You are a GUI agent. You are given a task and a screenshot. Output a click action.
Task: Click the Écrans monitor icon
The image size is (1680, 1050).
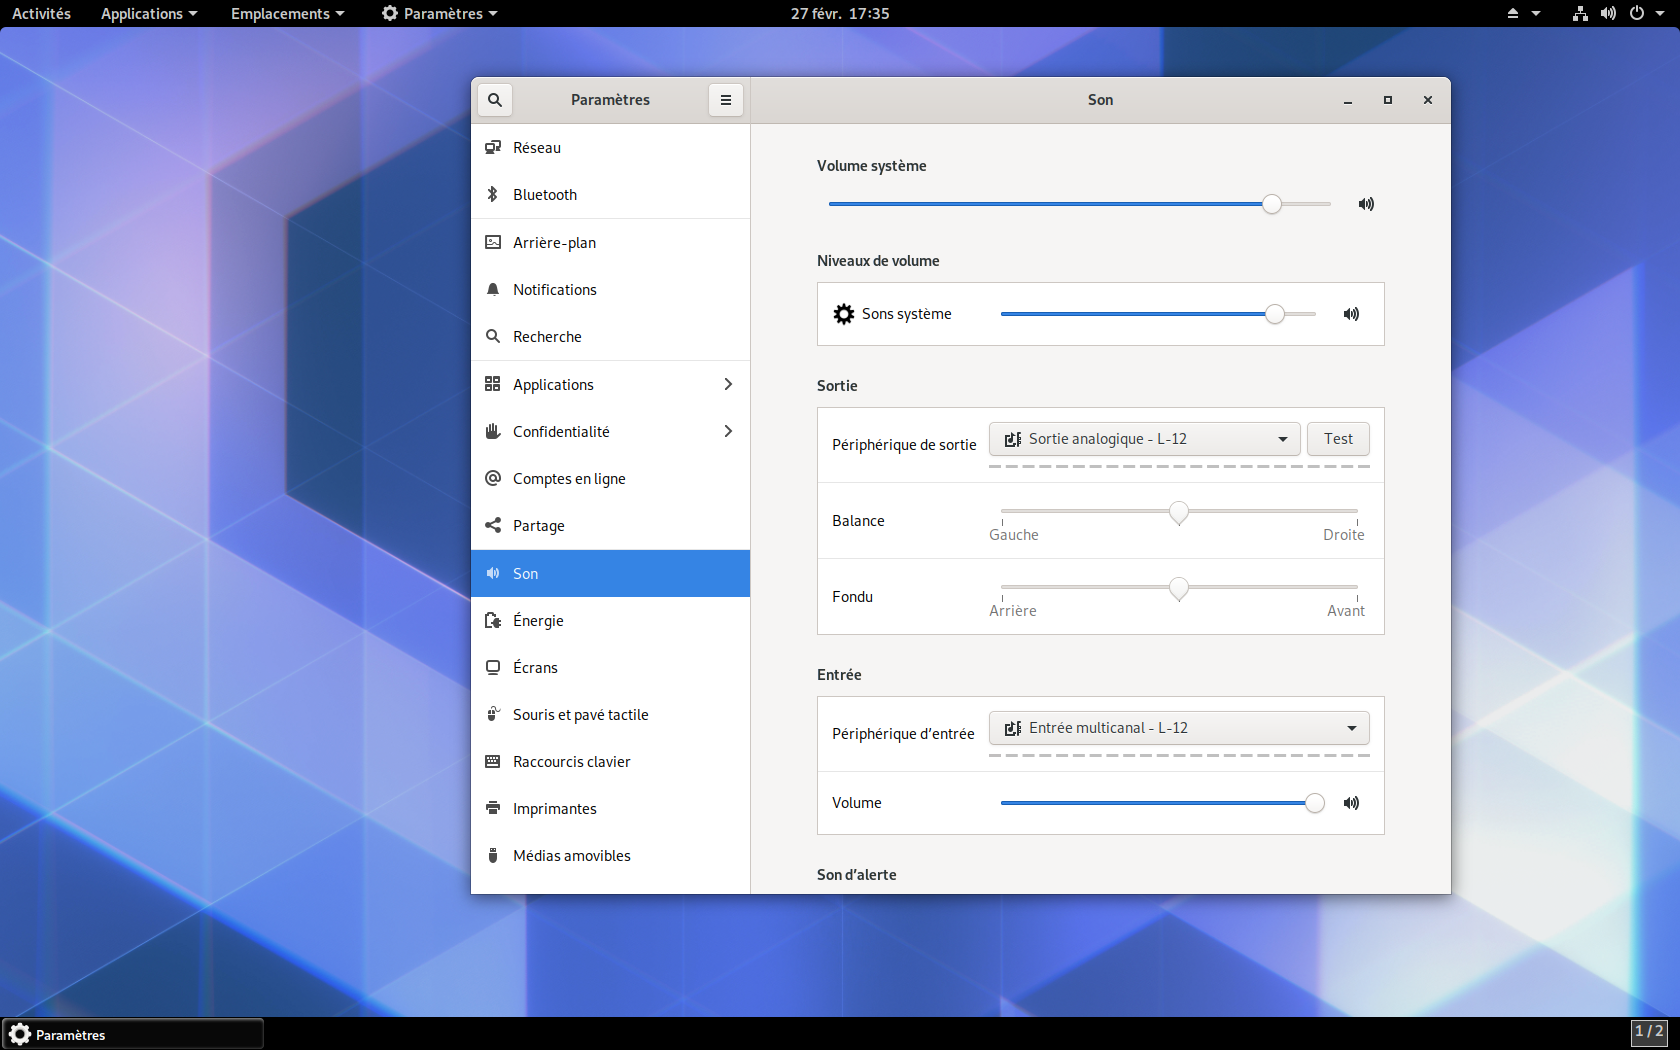493,668
